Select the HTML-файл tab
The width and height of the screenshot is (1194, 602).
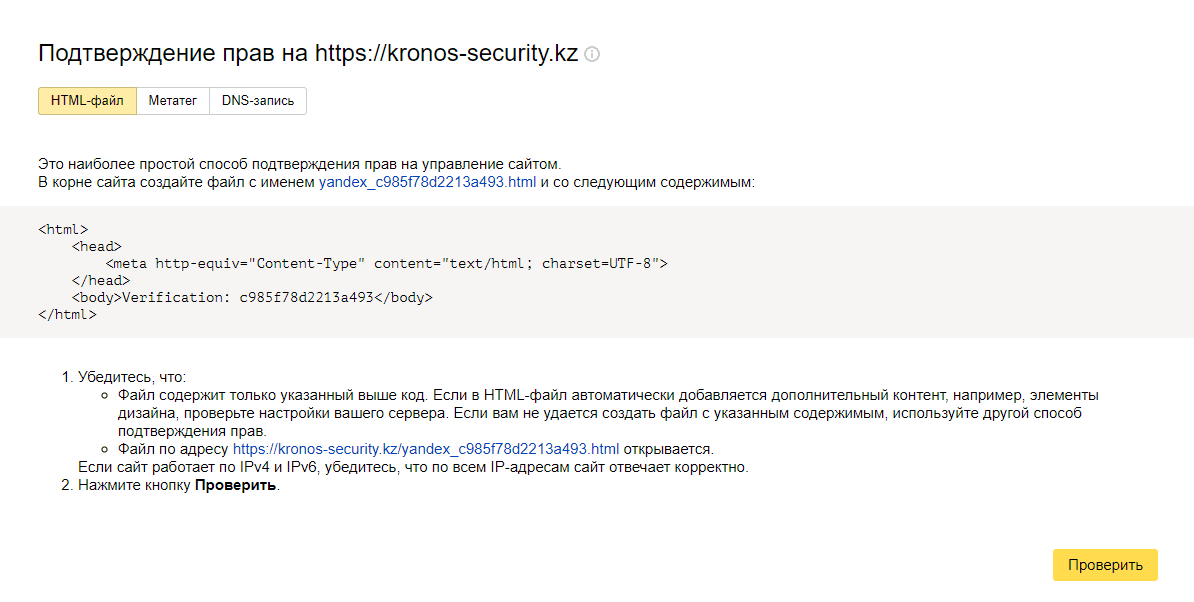coord(87,101)
